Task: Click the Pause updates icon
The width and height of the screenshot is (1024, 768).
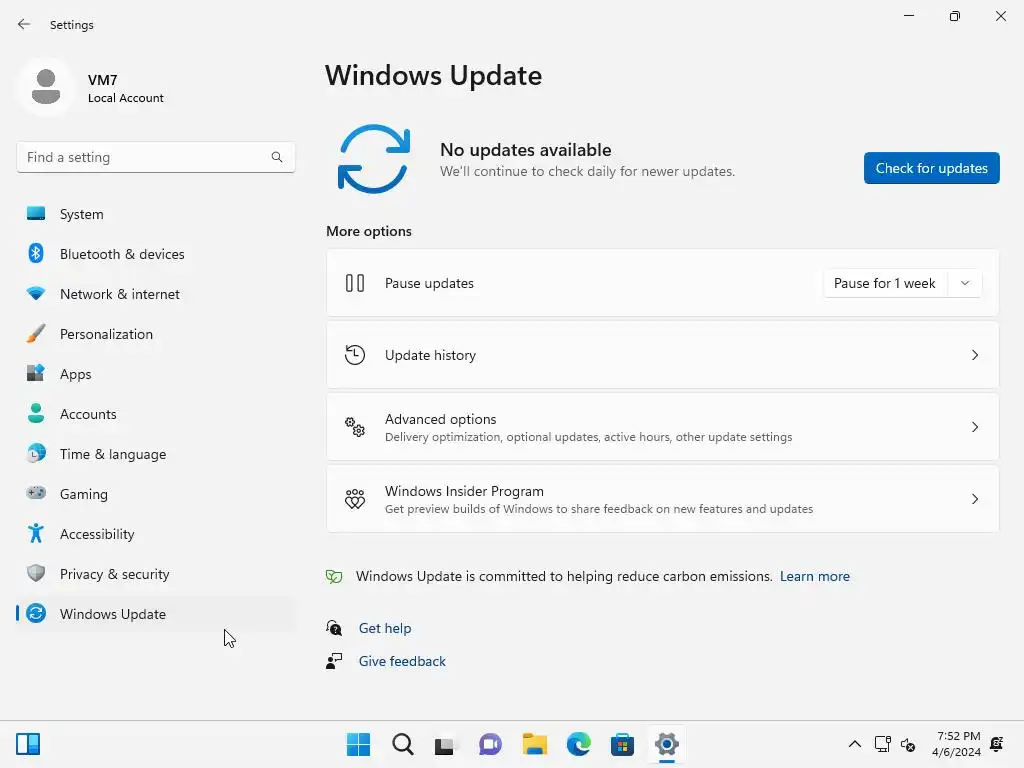Action: [x=355, y=283]
